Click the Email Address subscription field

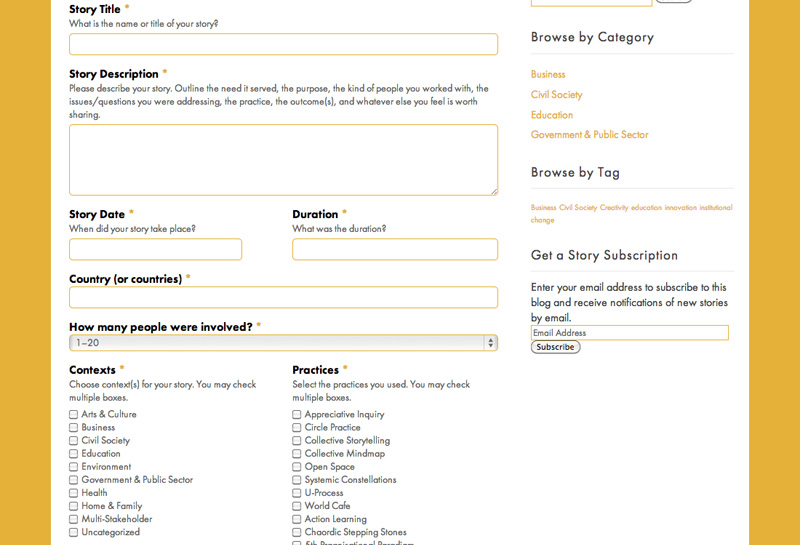pos(630,333)
